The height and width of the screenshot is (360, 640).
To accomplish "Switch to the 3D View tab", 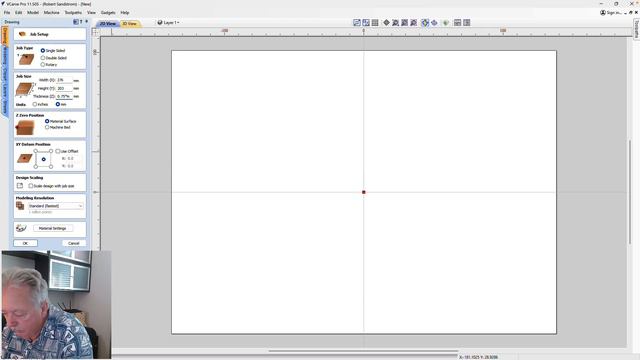I will [x=130, y=24].
